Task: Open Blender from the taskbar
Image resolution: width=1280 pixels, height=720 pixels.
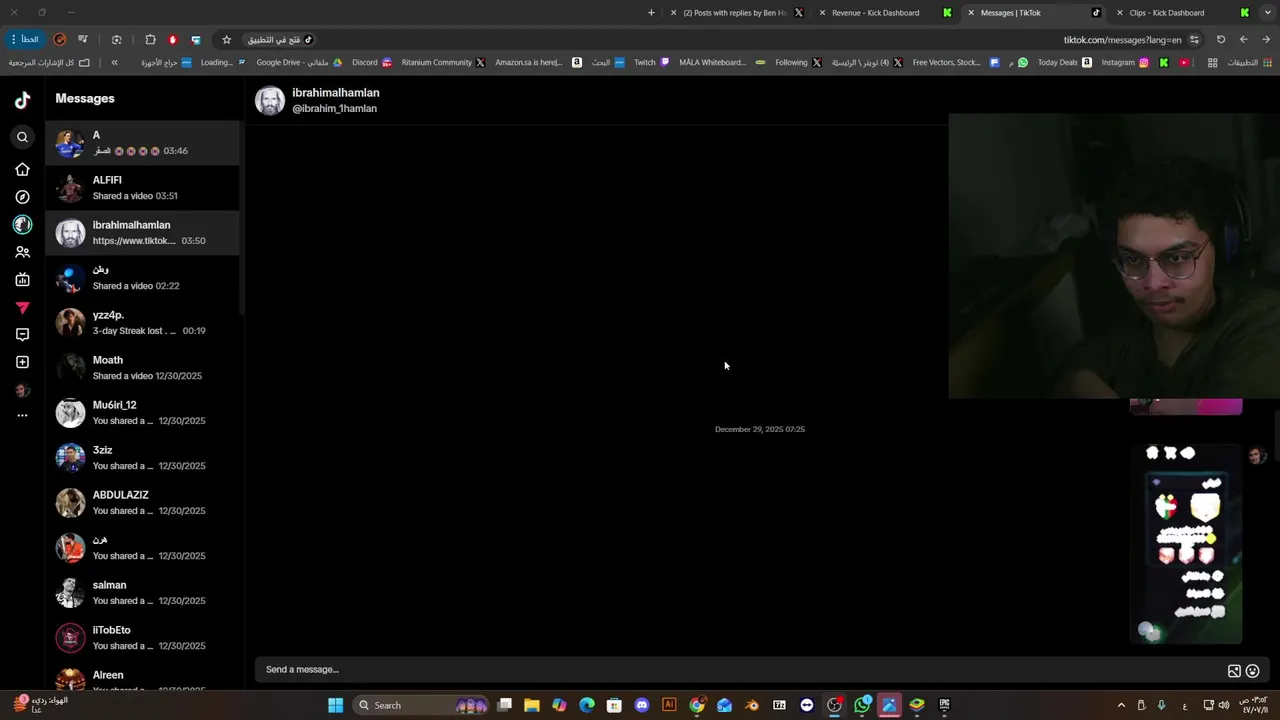Action: coord(752,705)
